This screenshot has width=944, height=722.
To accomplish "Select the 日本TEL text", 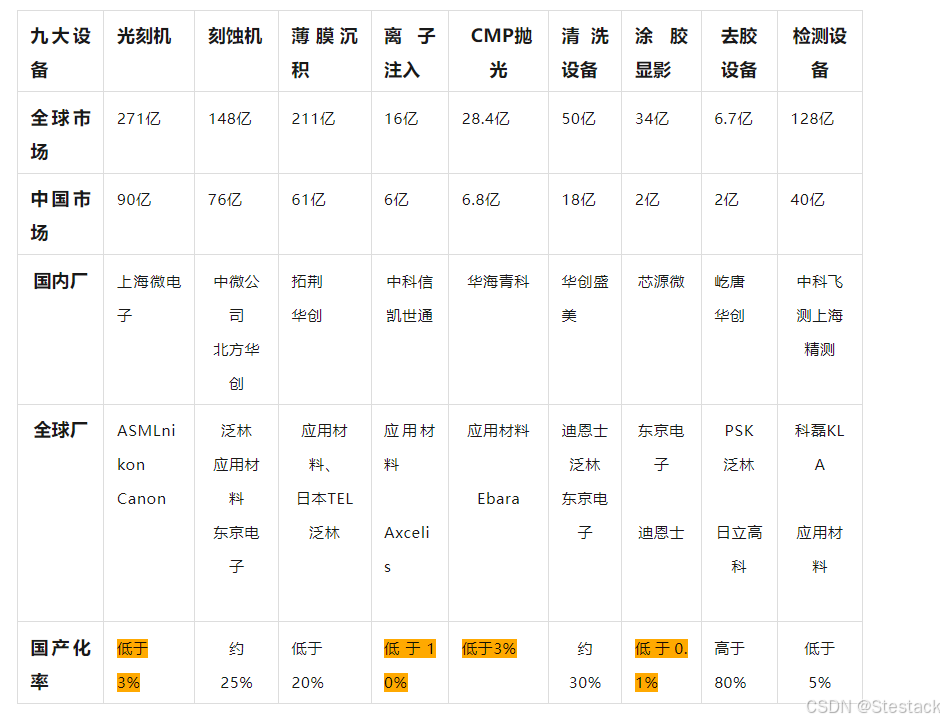I will [x=324, y=499].
